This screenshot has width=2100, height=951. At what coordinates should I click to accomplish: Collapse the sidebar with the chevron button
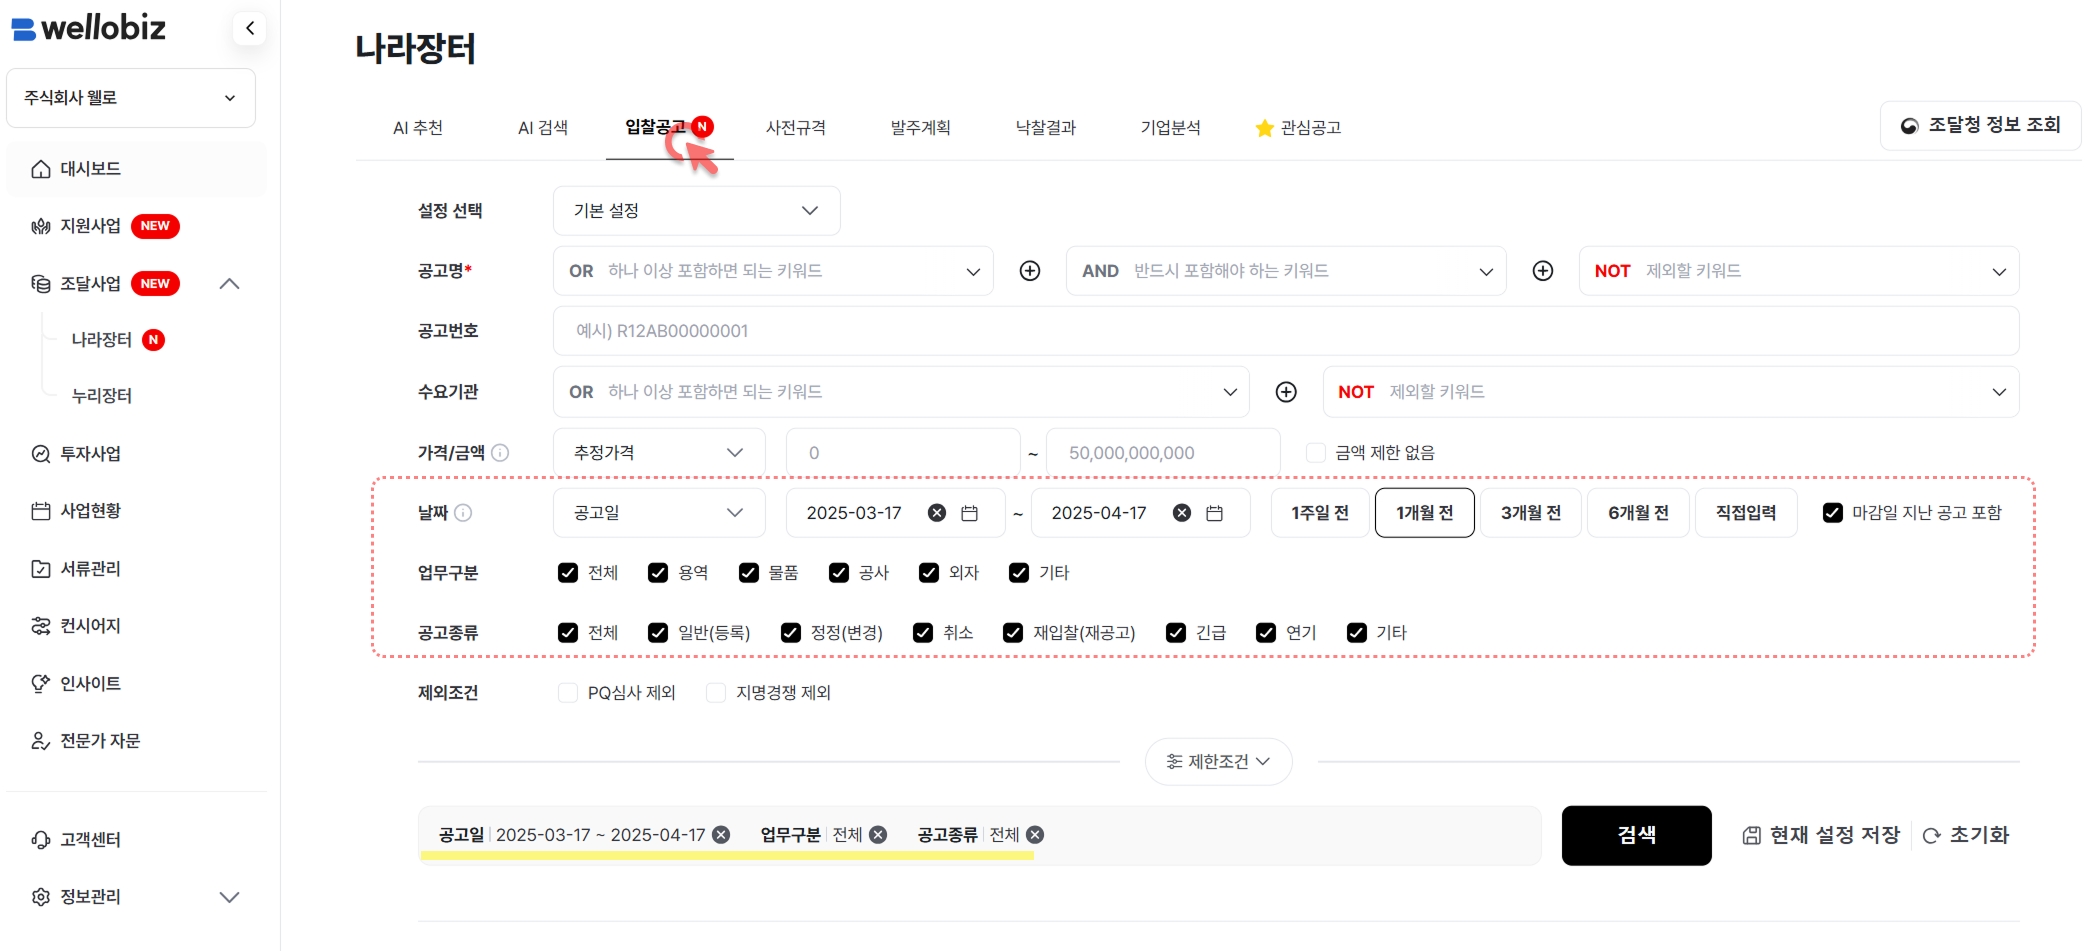pyautogui.click(x=250, y=28)
